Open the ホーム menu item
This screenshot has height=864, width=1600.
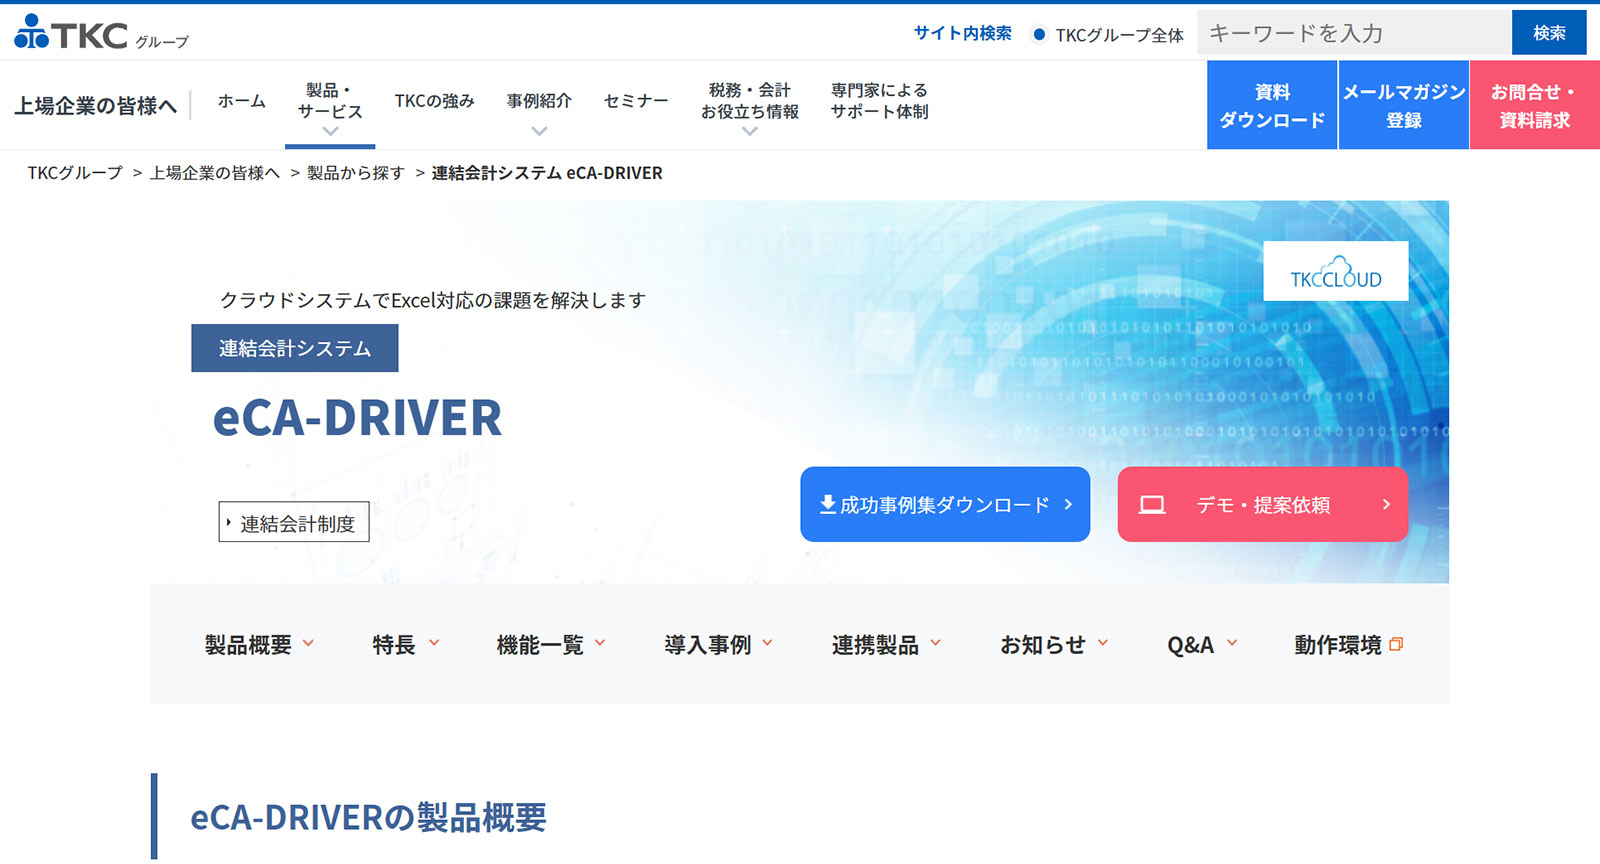[242, 101]
